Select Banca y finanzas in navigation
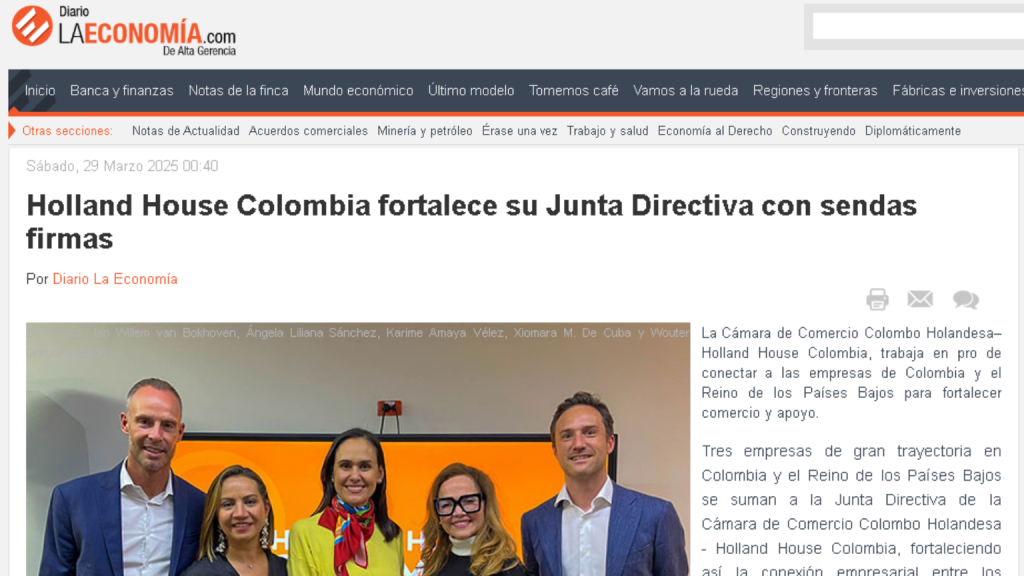Screen dimensions: 1024x576 click(x=121, y=91)
